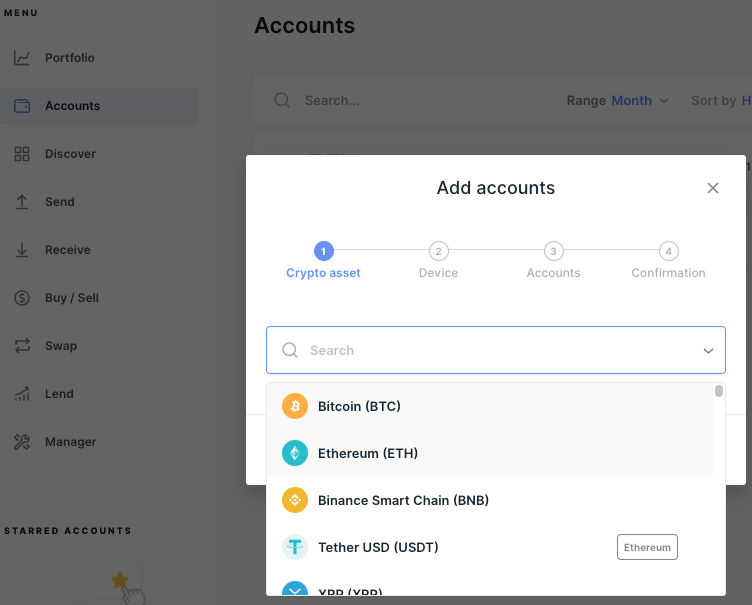Click the Manager tools icon
The width and height of the screenshot is (752, 605).
22,442
